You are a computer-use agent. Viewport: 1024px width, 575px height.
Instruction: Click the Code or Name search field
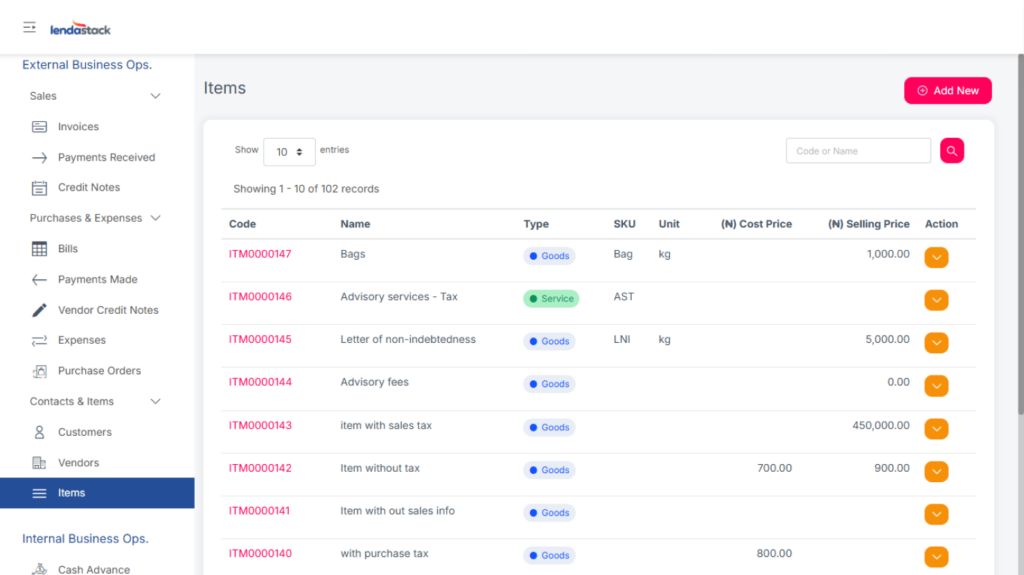(858, 151)
